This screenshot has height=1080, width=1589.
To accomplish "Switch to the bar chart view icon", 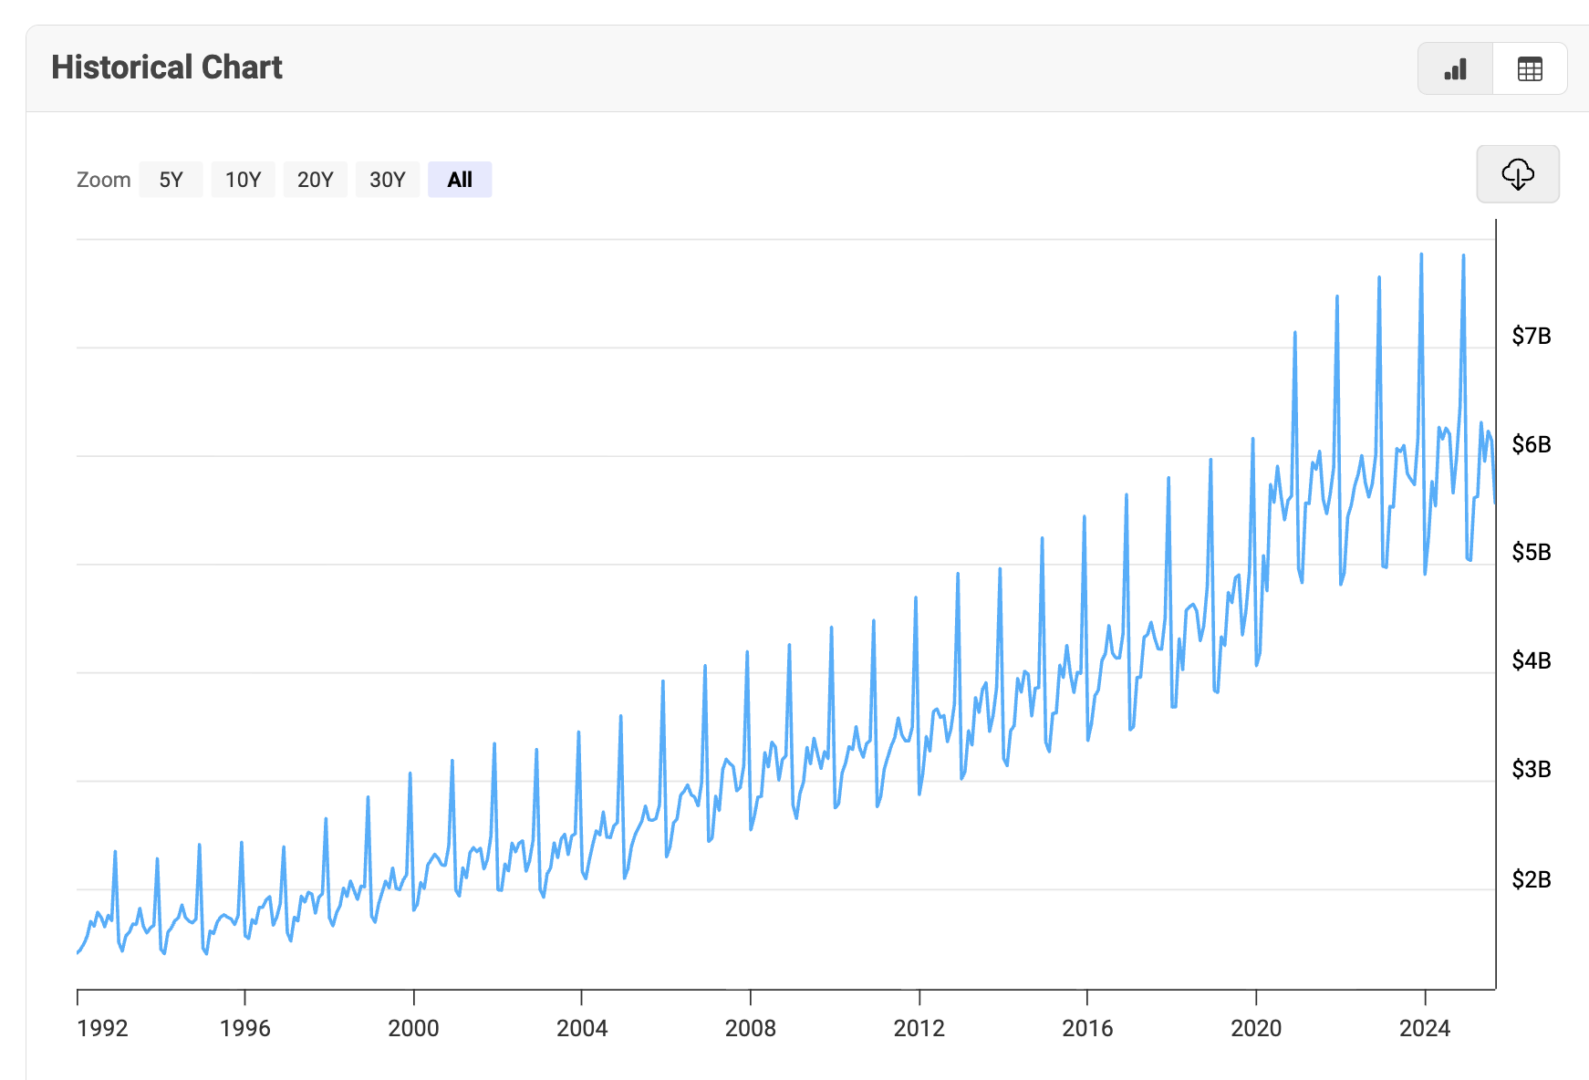I will 1455,69.
